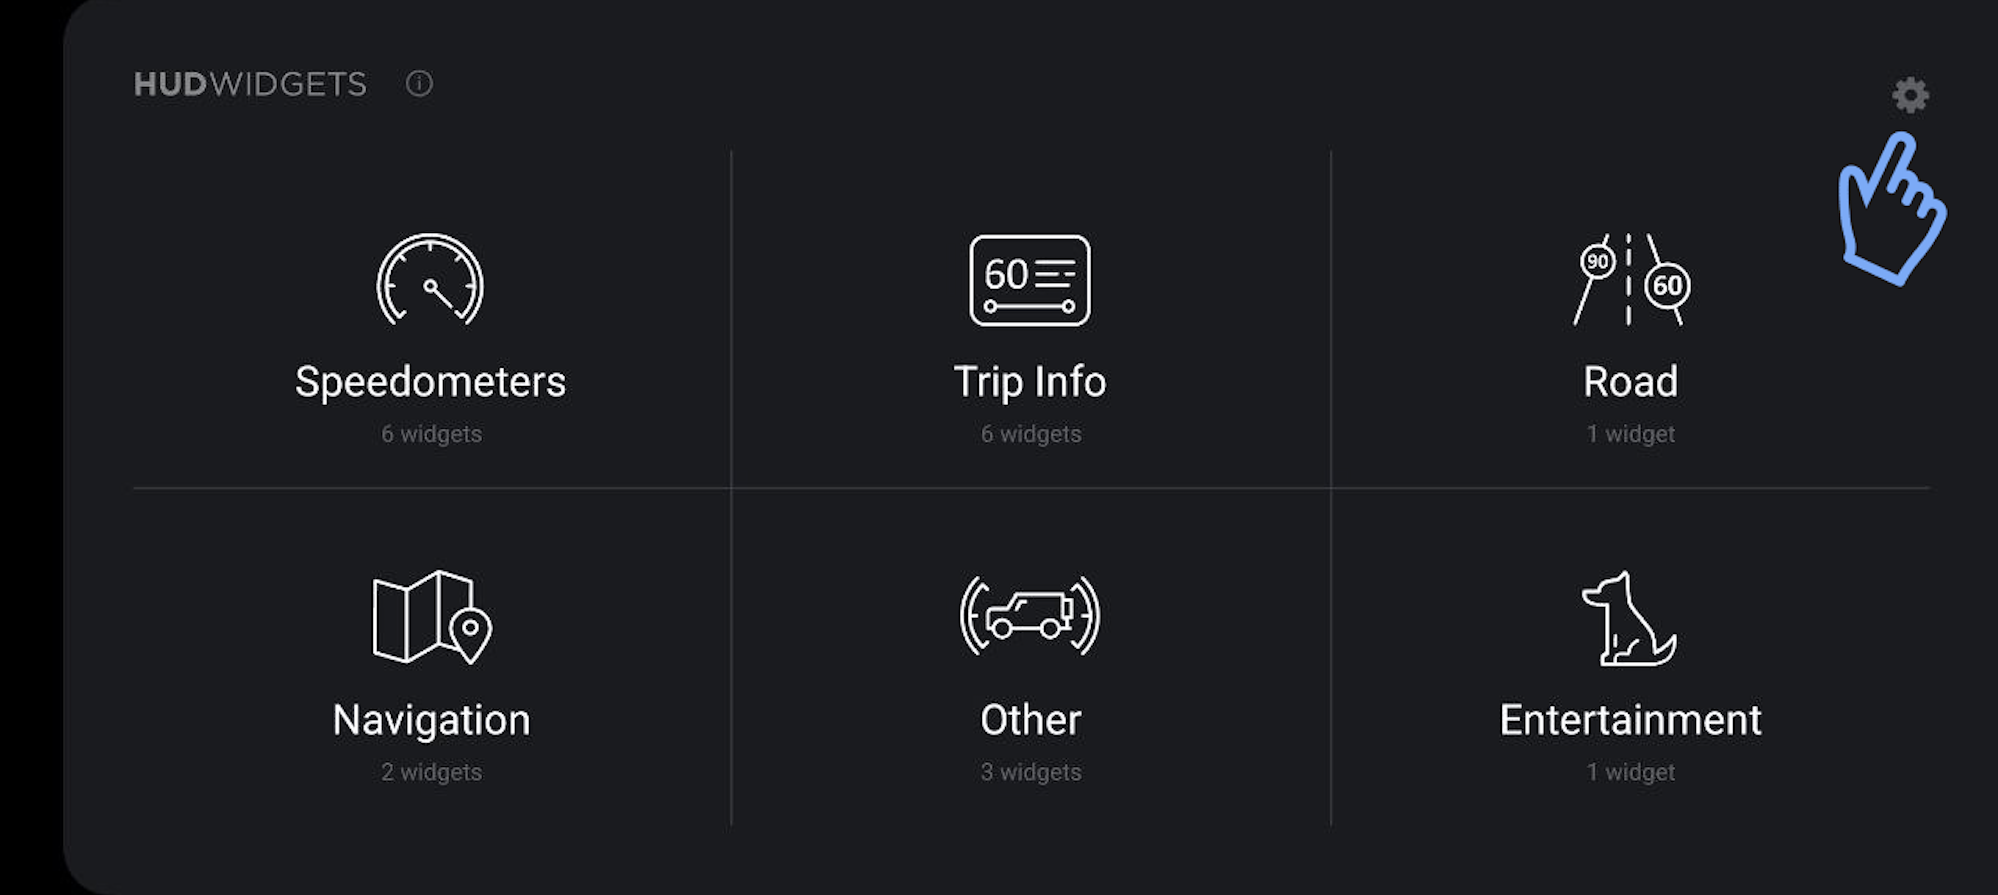Open the Entertainment category label
1998x895 pixels.
1631,720
